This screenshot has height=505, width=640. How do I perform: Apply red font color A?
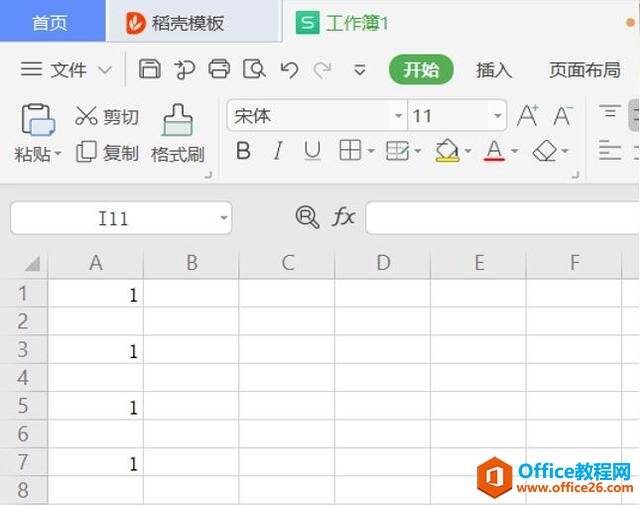pyautogui.click(x=494, y=150)
